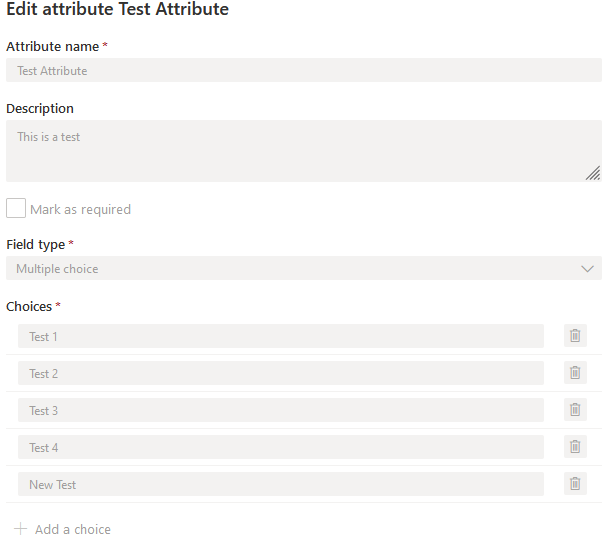Remove the Test 3 choice

pyautogui.click(x=575, y=410)
